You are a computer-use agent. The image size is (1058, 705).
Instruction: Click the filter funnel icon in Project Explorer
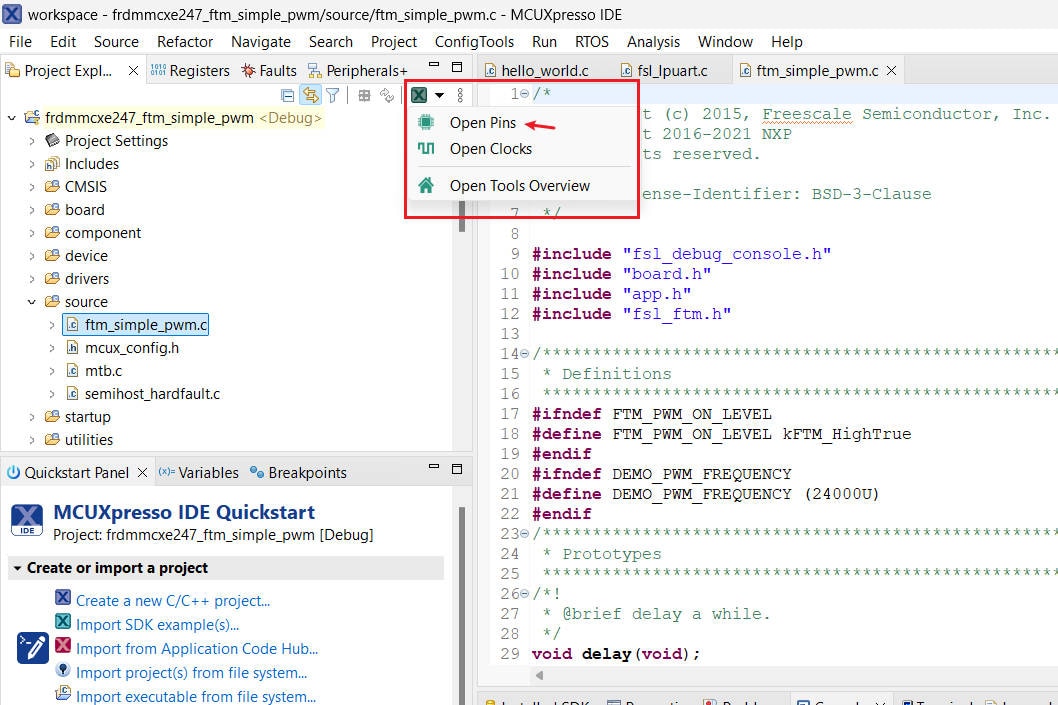[333, 95]
